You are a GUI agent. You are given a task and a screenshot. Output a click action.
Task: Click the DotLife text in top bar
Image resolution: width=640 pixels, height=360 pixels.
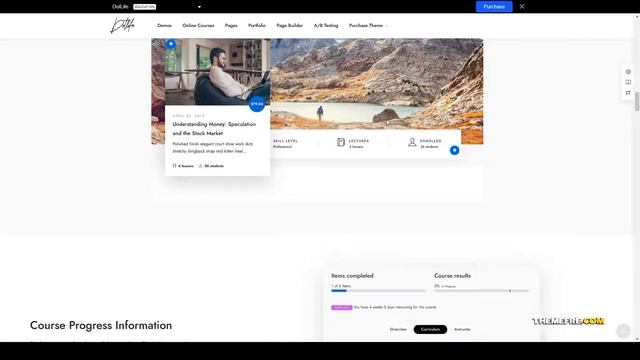(120, 7)
